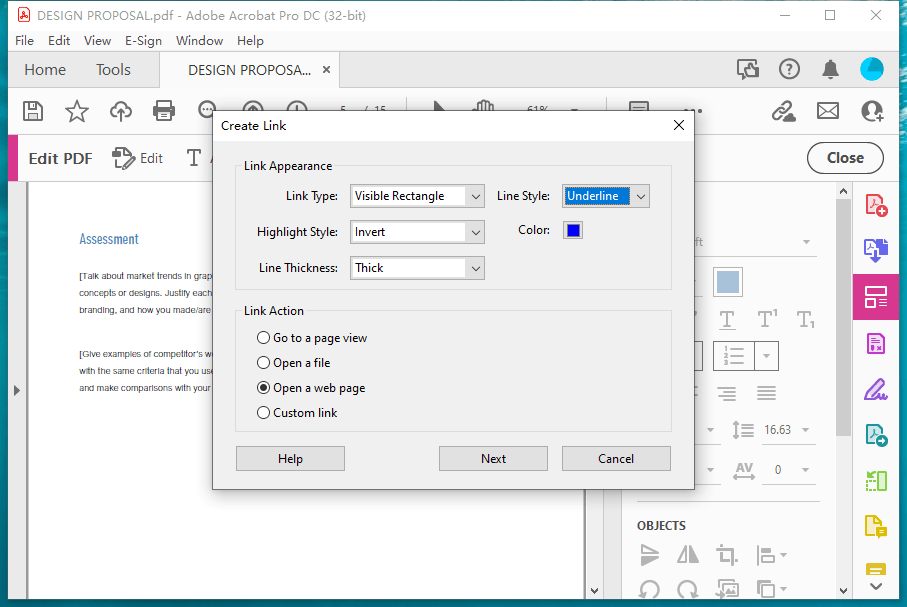Image resolution: width=907 pixels, height=607 pixels.
Task: Open the purple compress PDF sidebar icon
Action: (876, 344)
